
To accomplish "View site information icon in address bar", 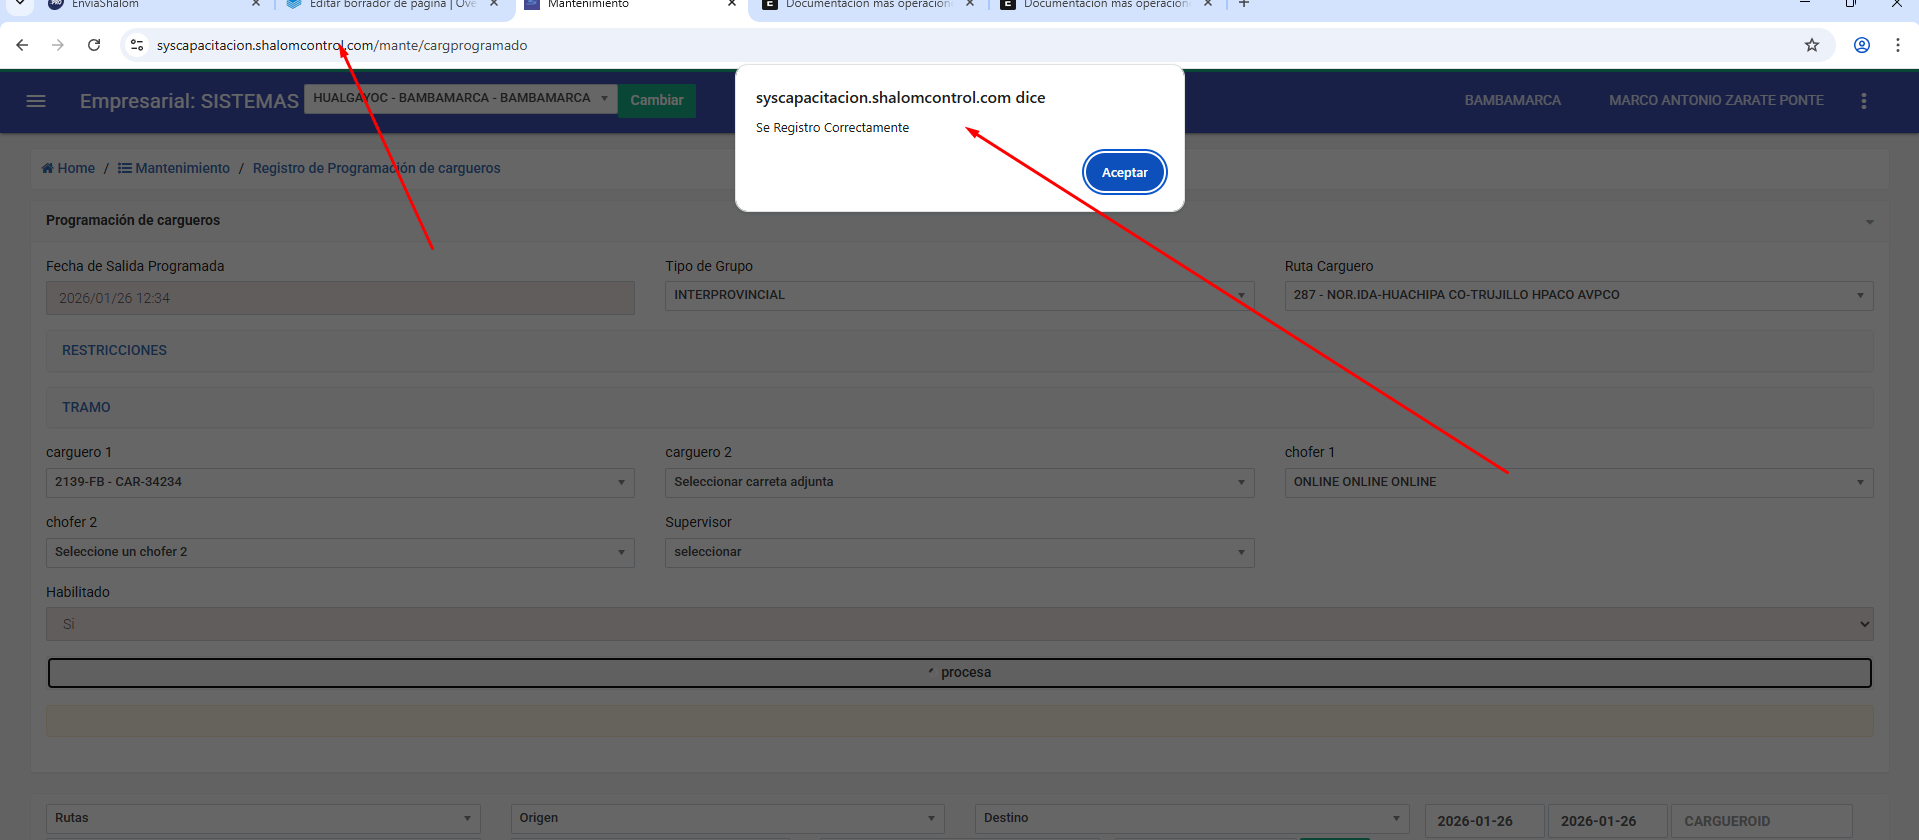I will [x=137, y=45].
